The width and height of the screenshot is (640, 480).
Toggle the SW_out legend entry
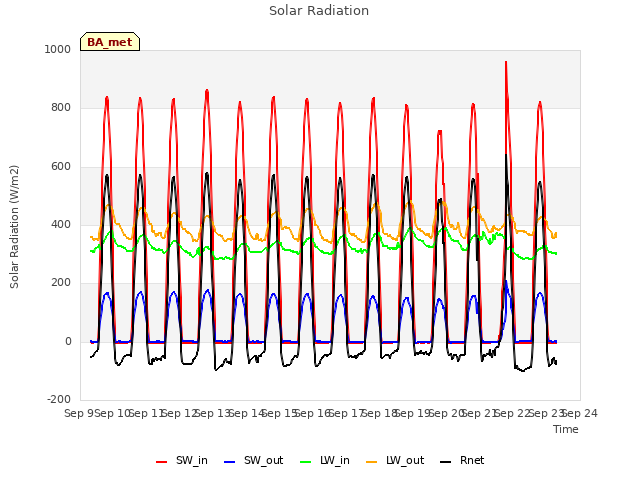tap(253, 461)
